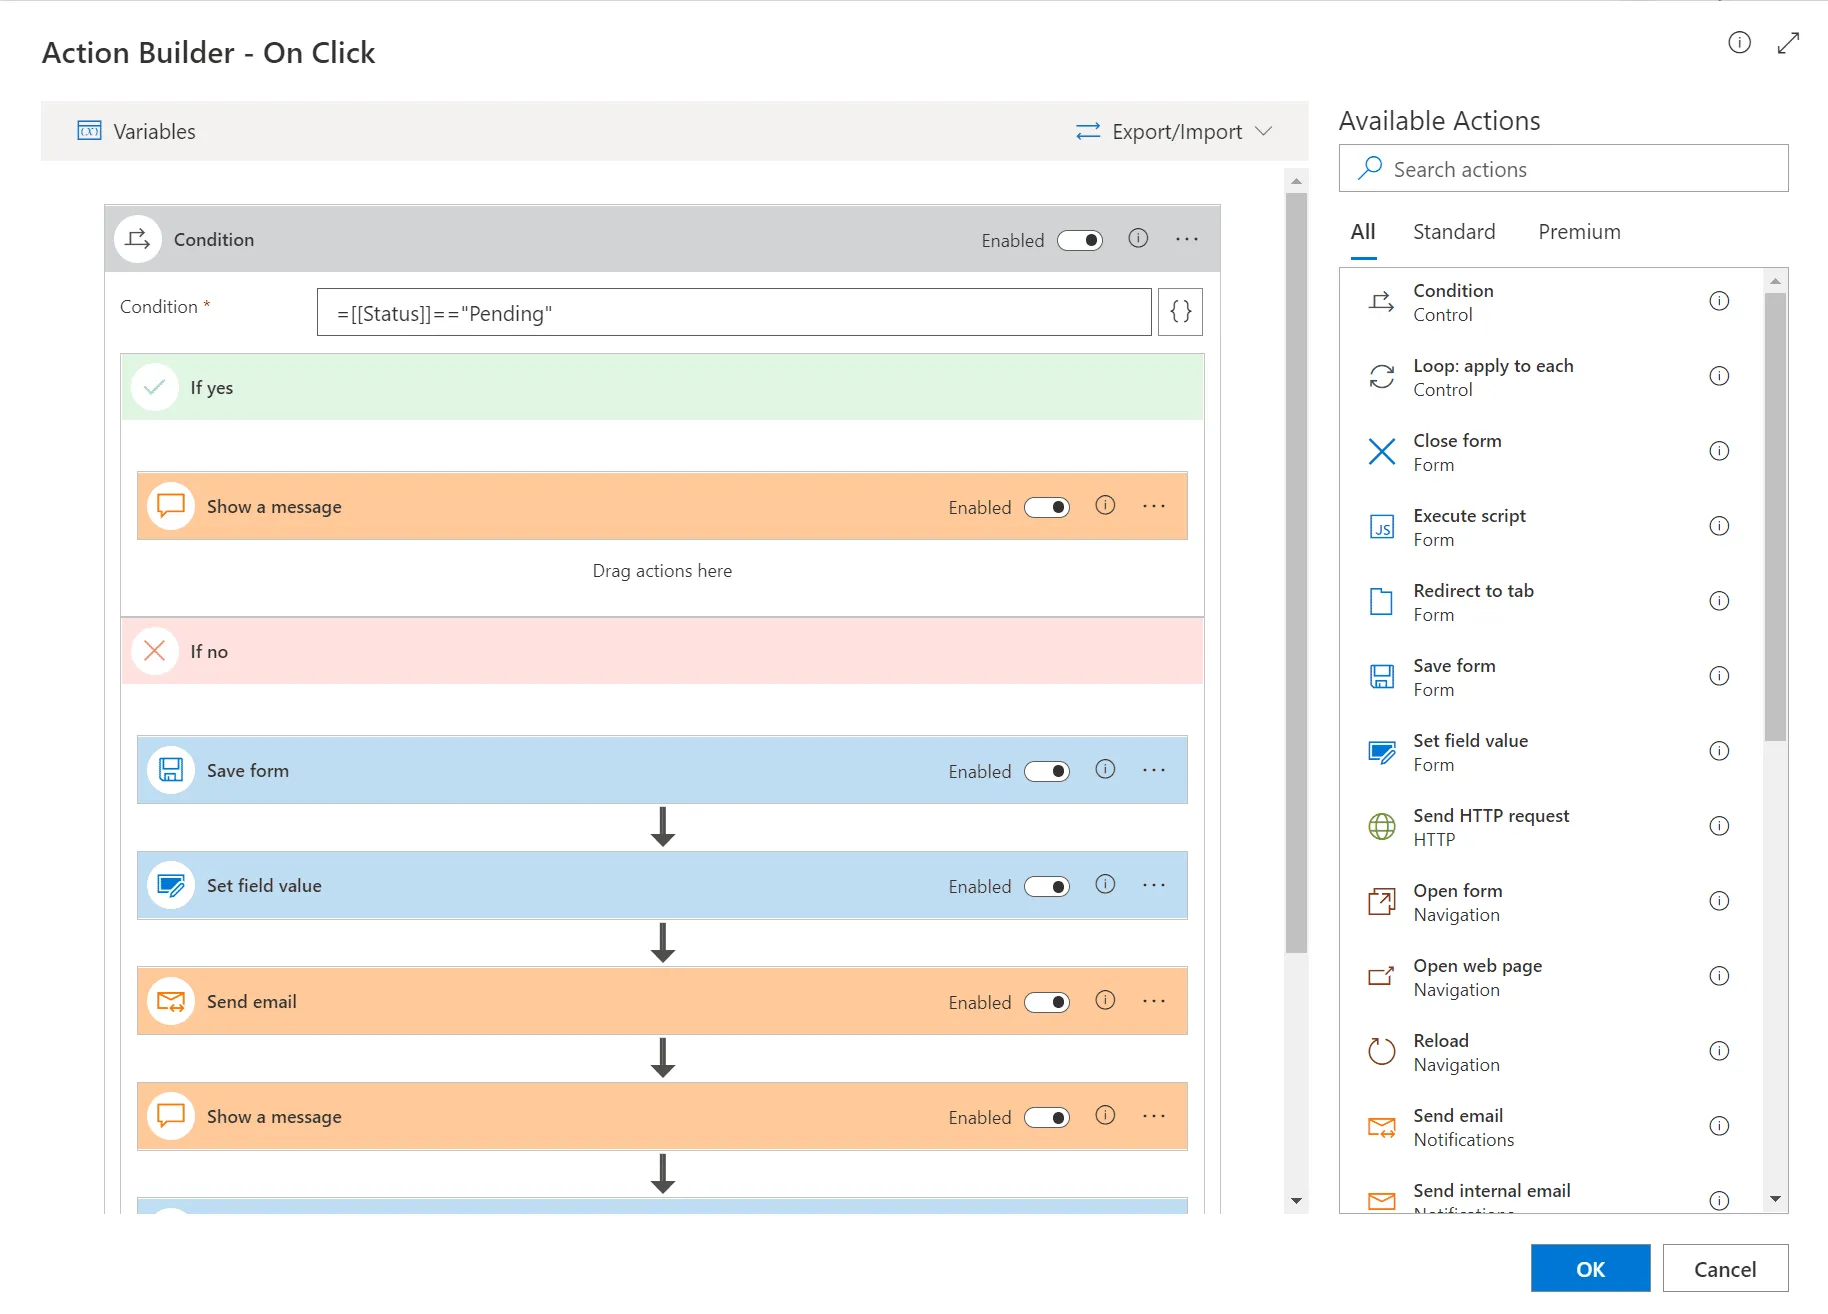Toggle Enabled switch on the Condition action
The image size is (1828, 1314).
tap(1080, 240)
